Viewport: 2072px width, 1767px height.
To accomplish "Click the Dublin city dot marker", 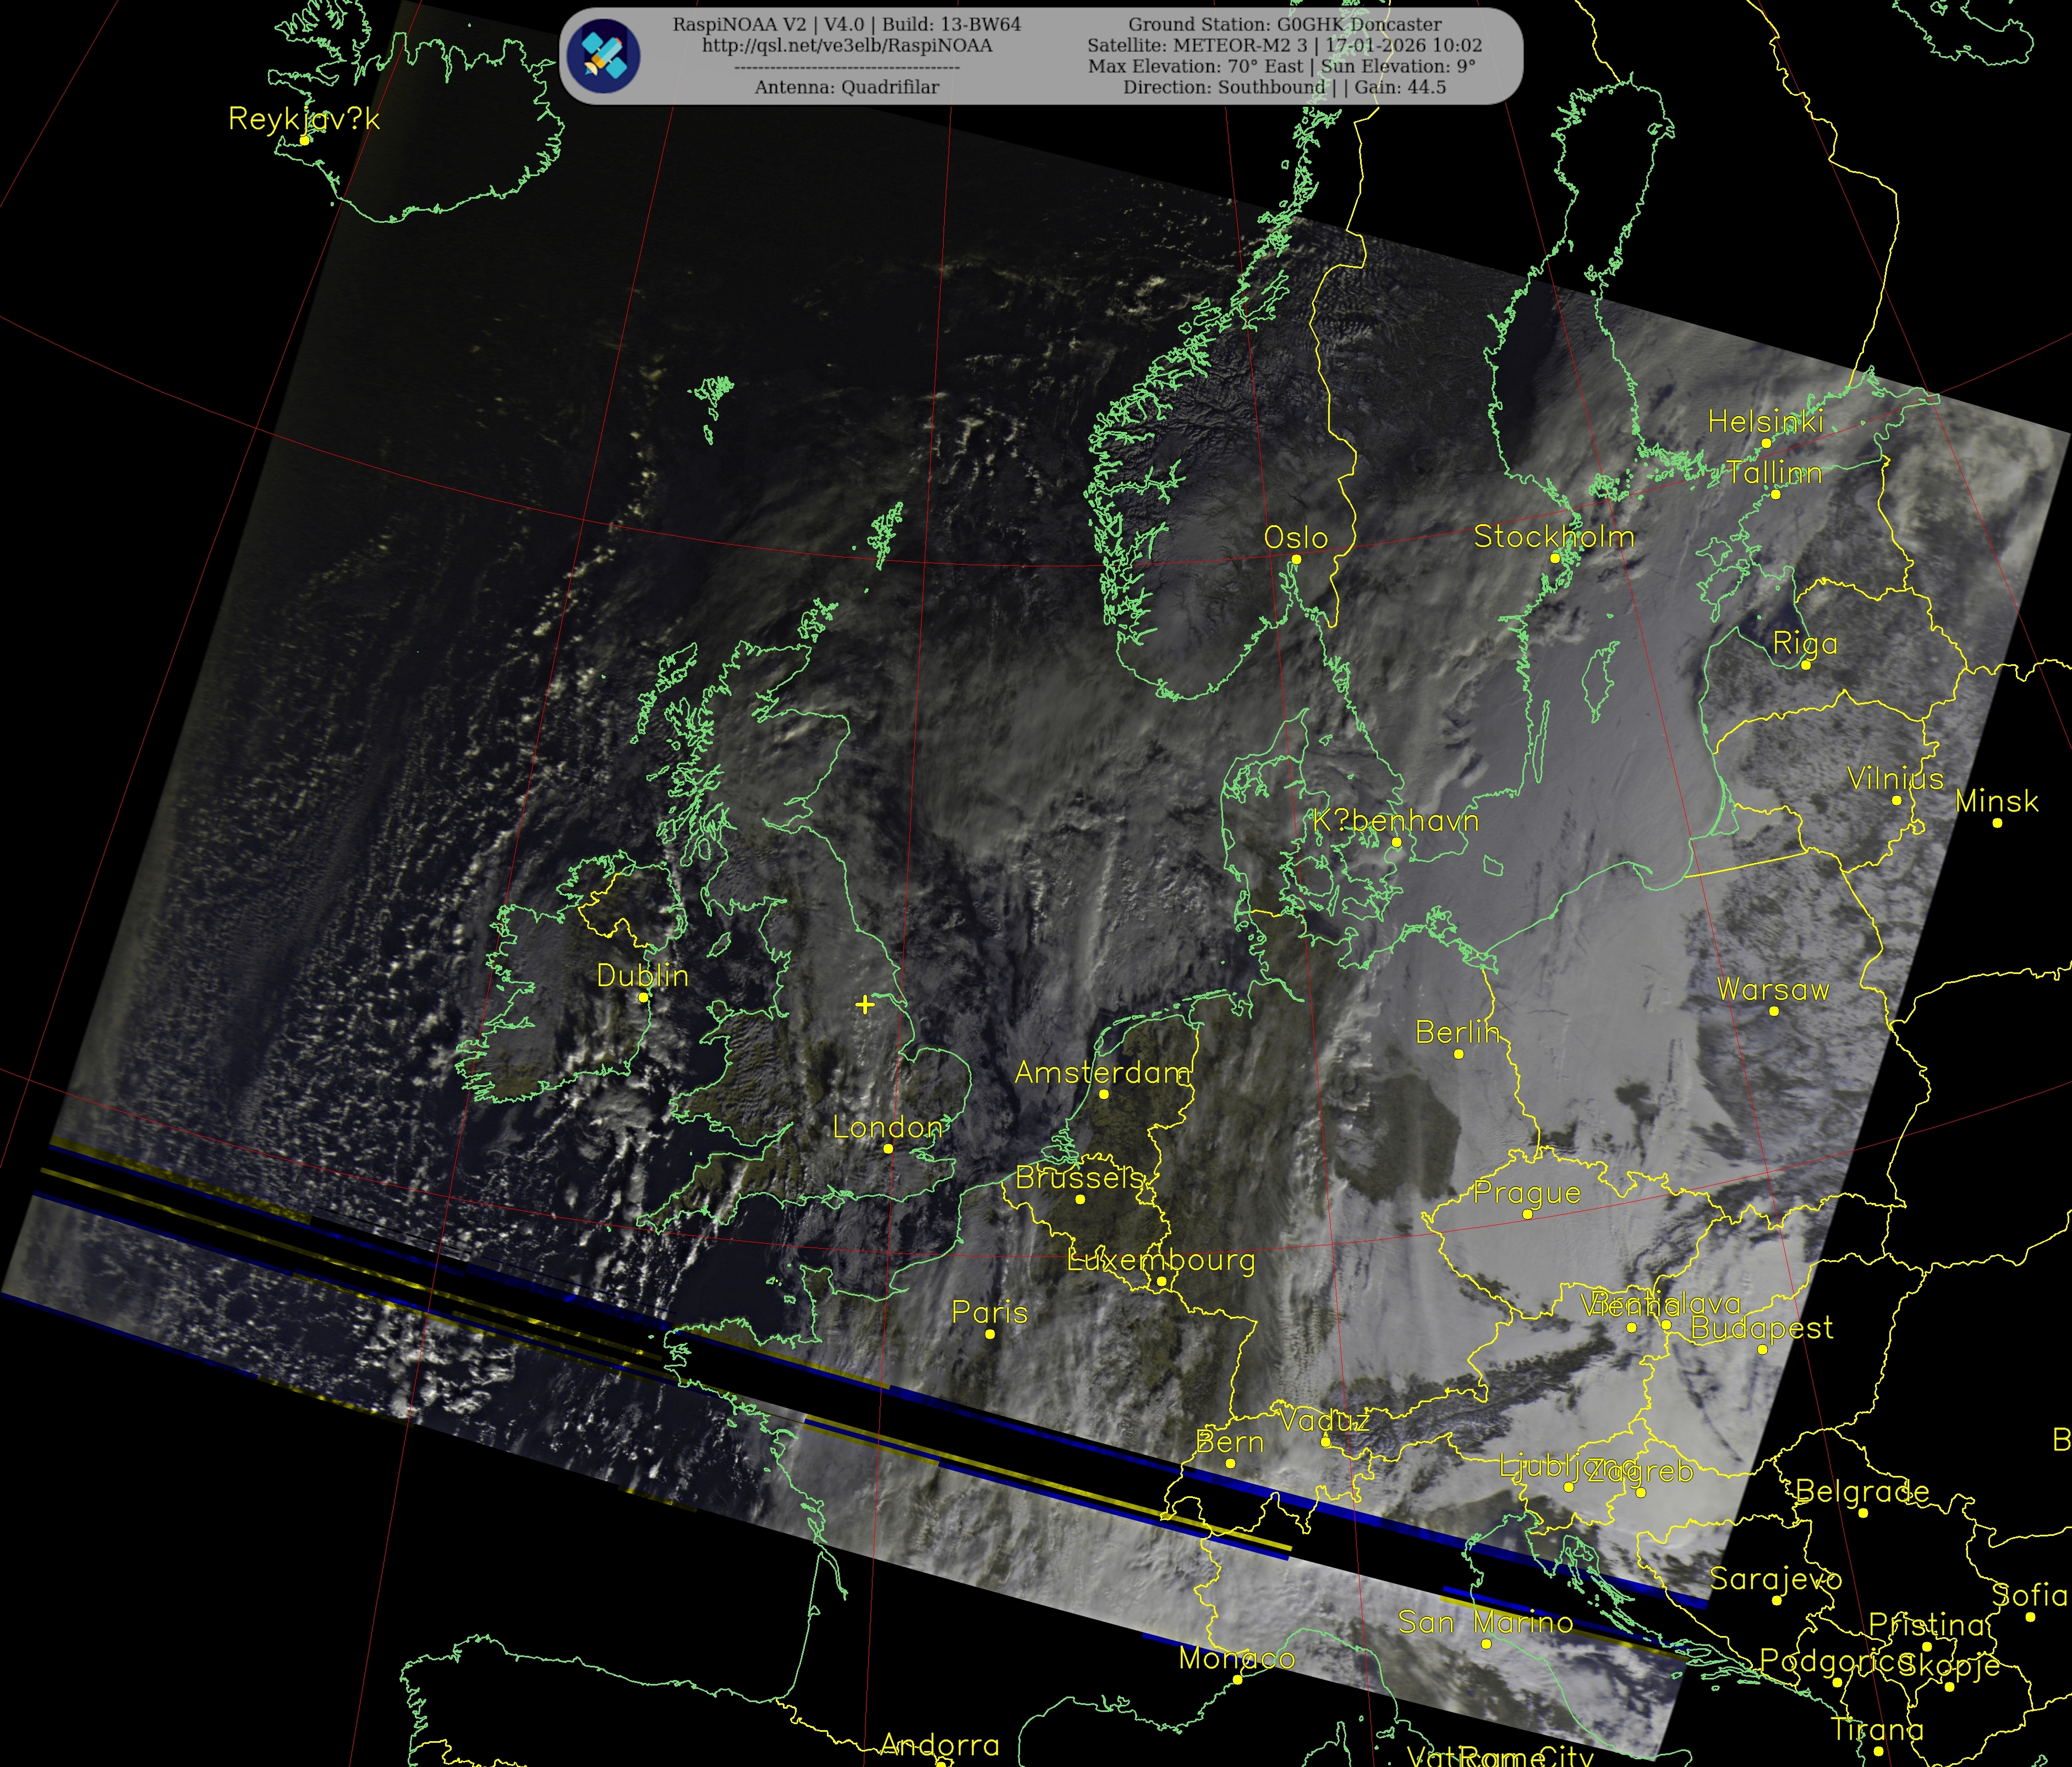I will (x=643, y=997).
